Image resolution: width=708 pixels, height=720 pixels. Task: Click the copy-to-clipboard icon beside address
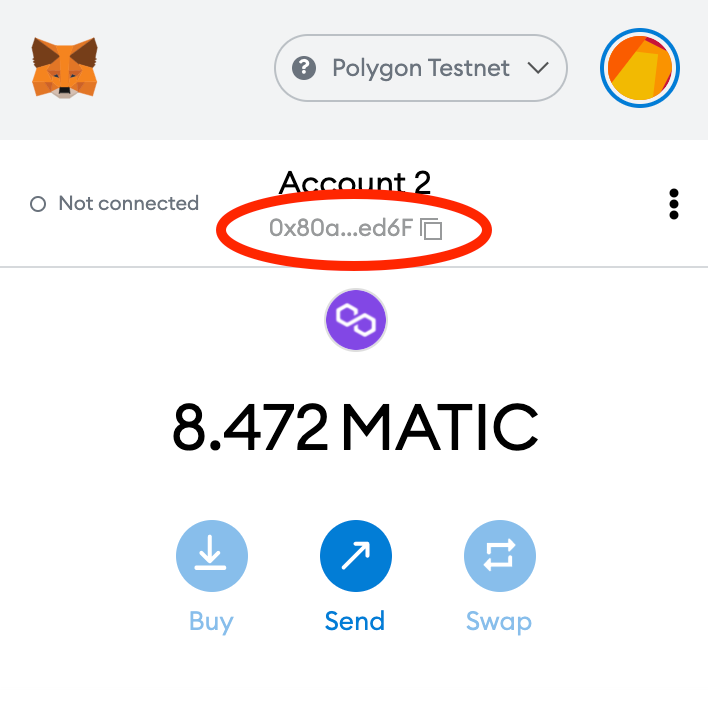[431, 229]
